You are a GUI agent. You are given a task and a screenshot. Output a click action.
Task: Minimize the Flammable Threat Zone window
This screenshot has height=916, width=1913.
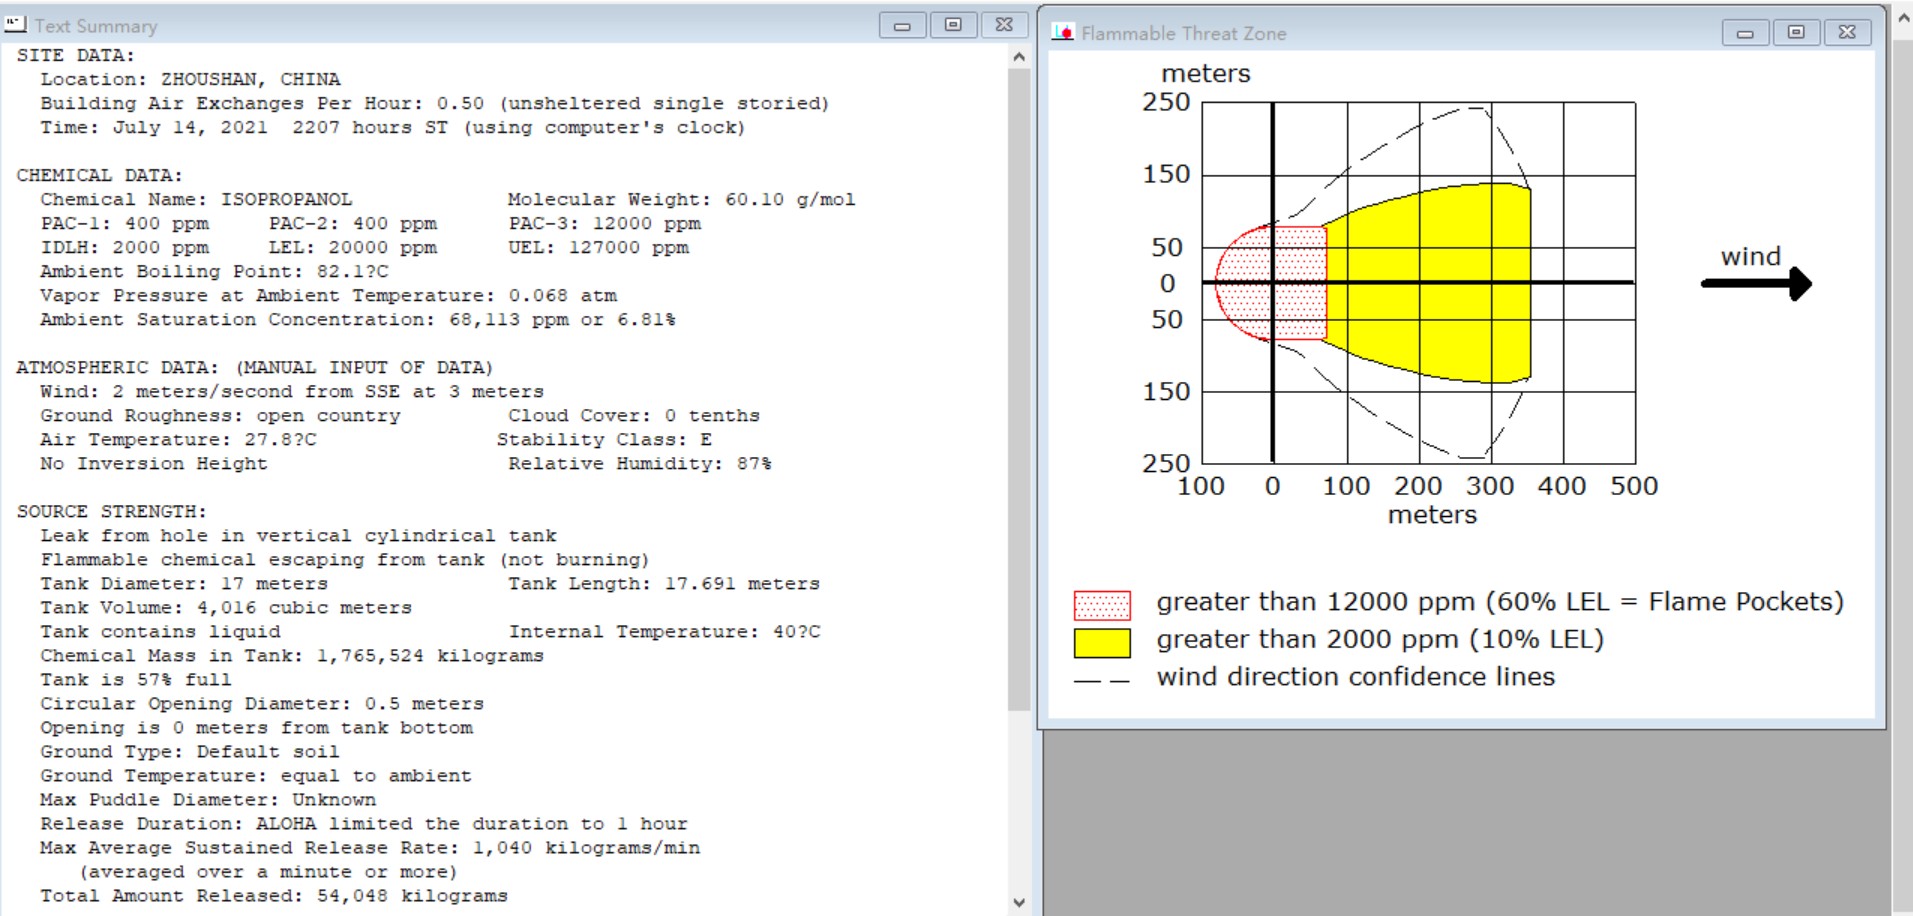click(1745, 33)
